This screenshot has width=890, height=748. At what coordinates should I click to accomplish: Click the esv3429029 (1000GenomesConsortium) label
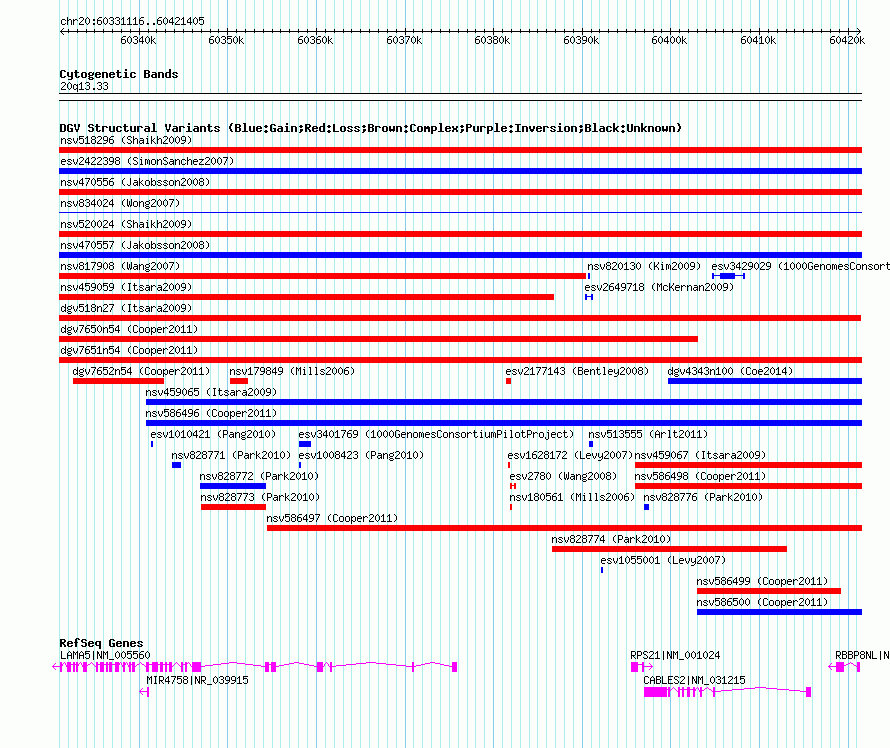[x=800, y=266]
